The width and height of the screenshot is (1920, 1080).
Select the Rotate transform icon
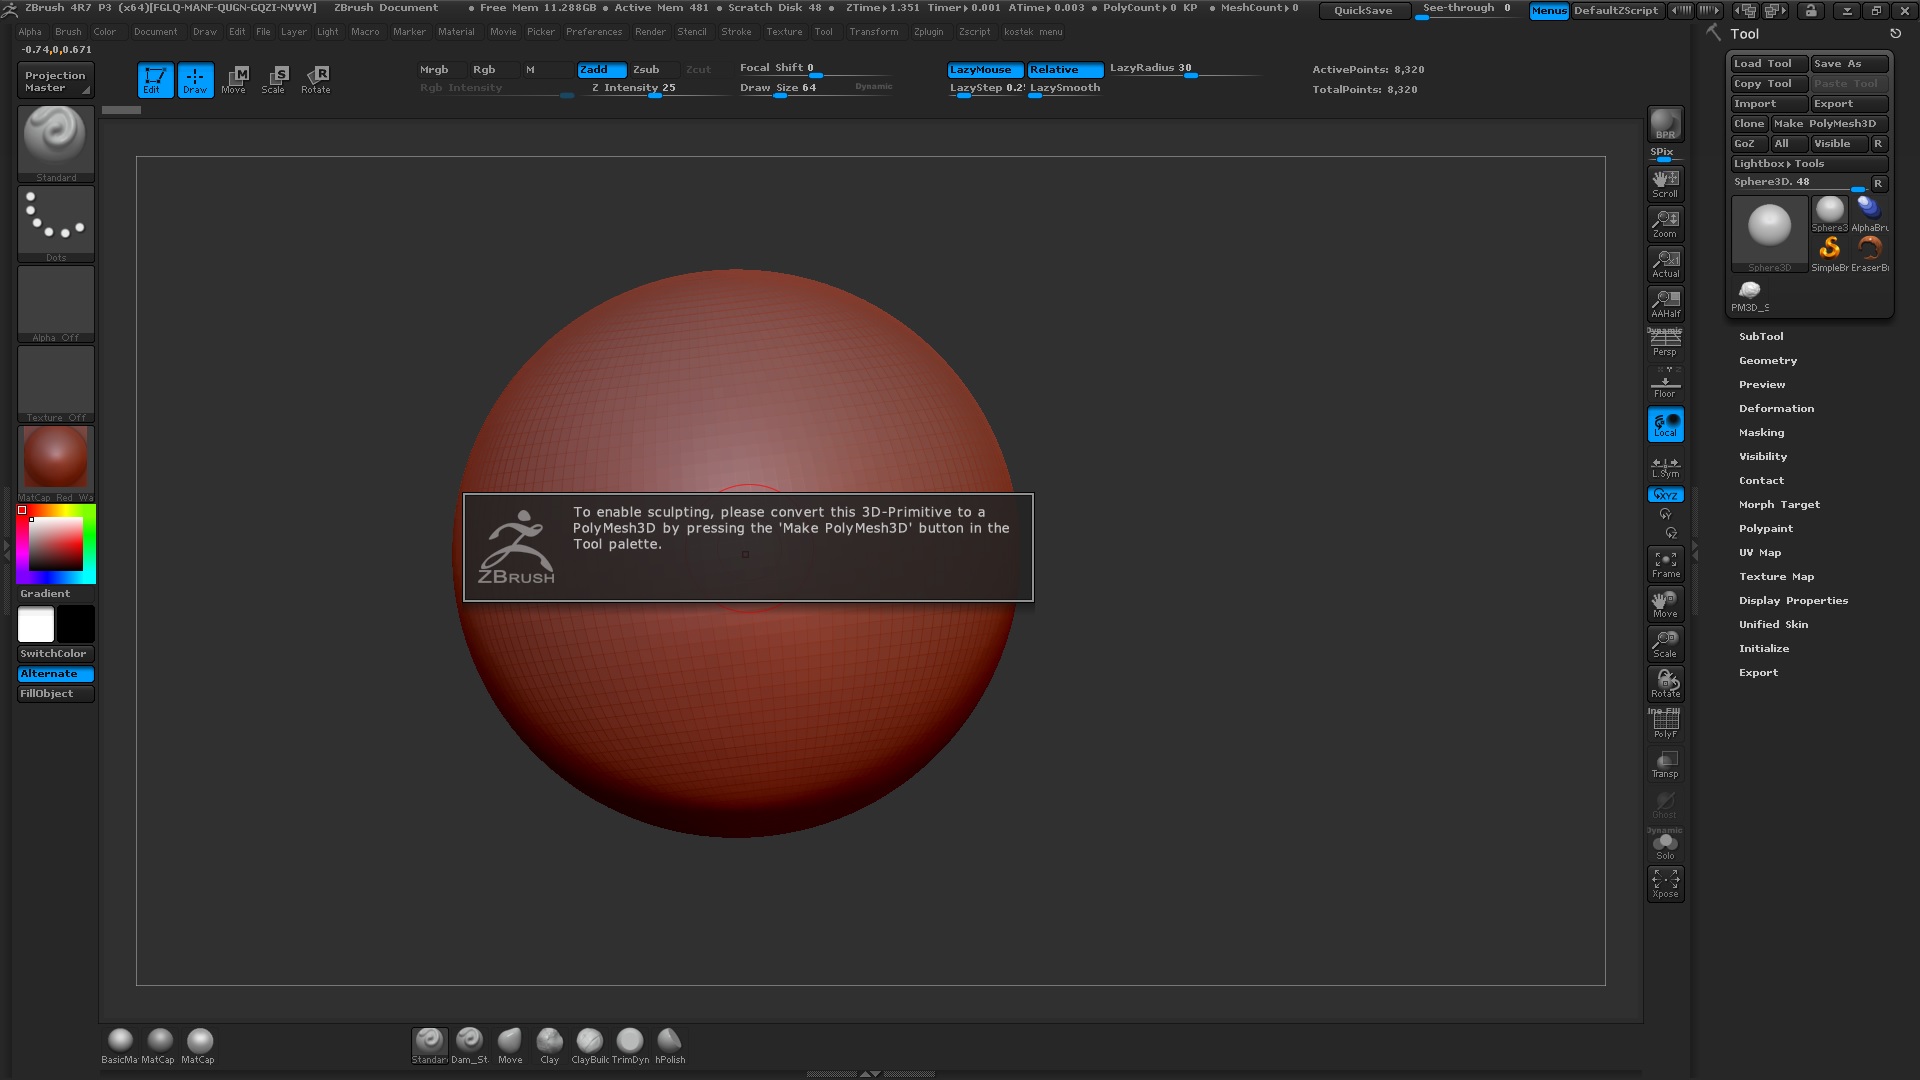click(316, 80)
